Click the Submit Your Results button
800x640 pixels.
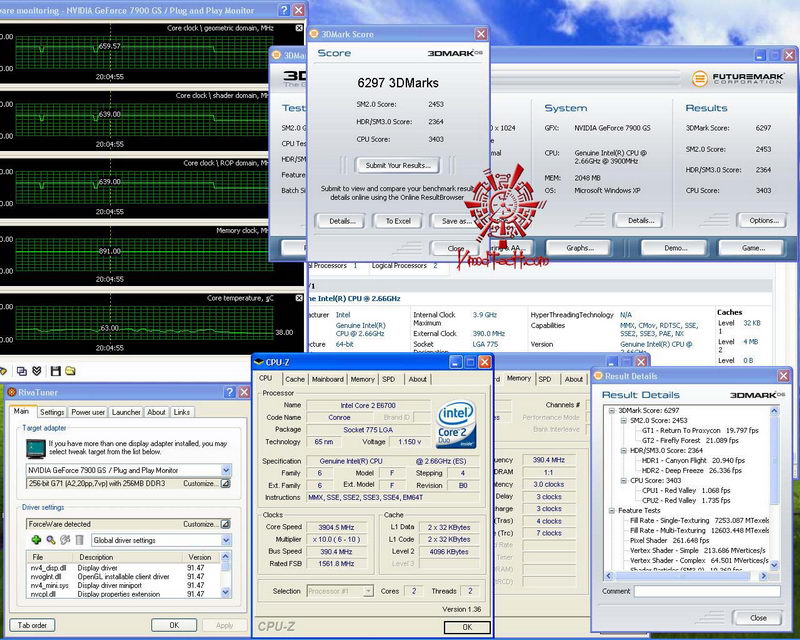pyautogui.click(x=398, y=165)
